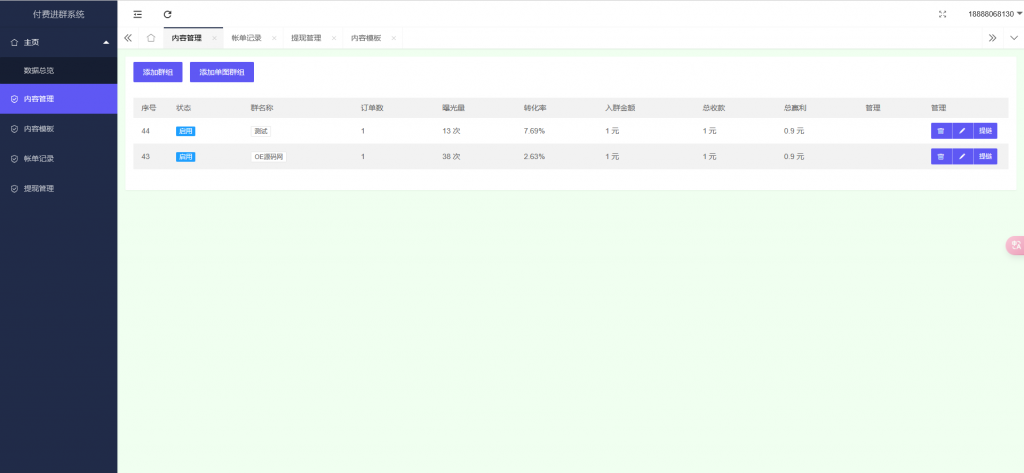Open the tab options dropdown chevron
This screenshot has width=1024, height=473.
(1012, 38)
